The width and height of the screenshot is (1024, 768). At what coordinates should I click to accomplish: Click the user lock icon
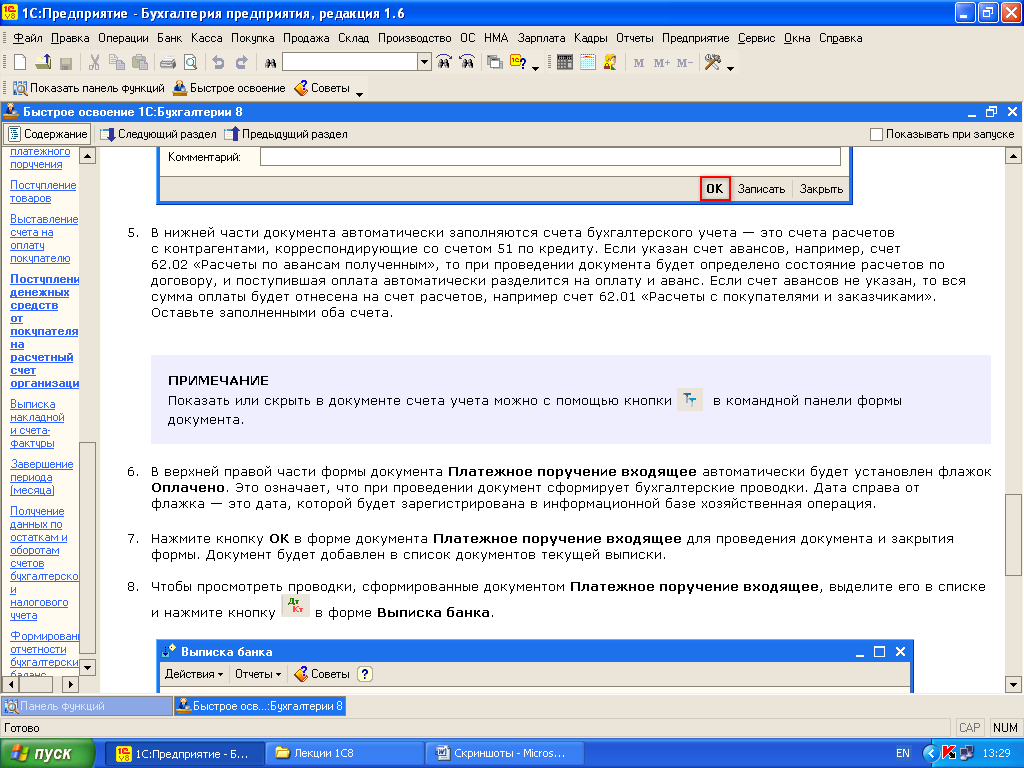click(611, 63)
